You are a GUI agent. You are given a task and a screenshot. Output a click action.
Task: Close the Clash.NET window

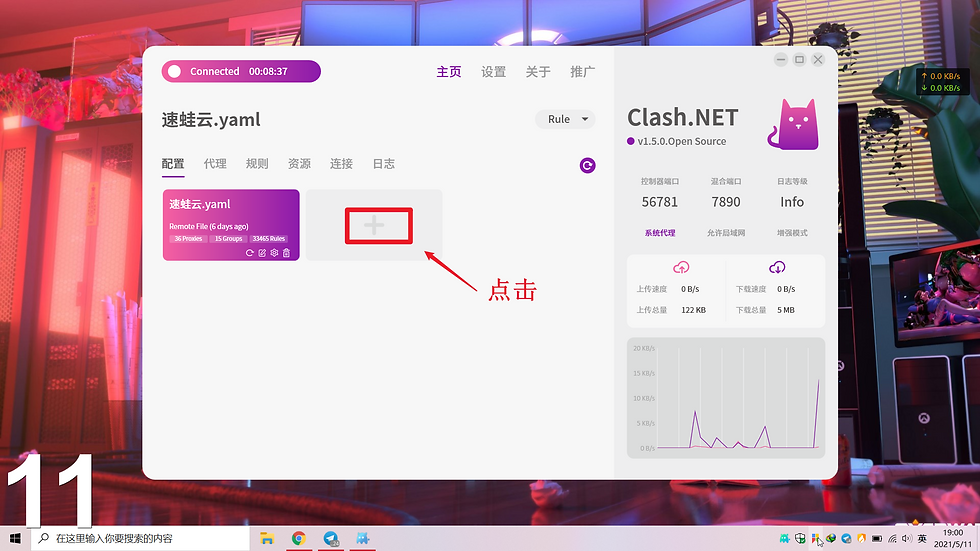pyautogui.click(x=818, y=59)
